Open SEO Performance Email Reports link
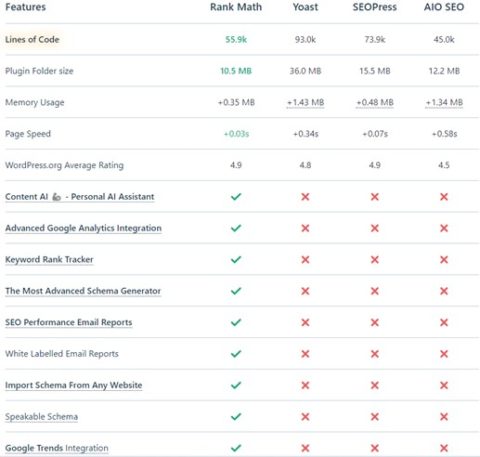This screenshot has height=457, width=480. (69, 322)
